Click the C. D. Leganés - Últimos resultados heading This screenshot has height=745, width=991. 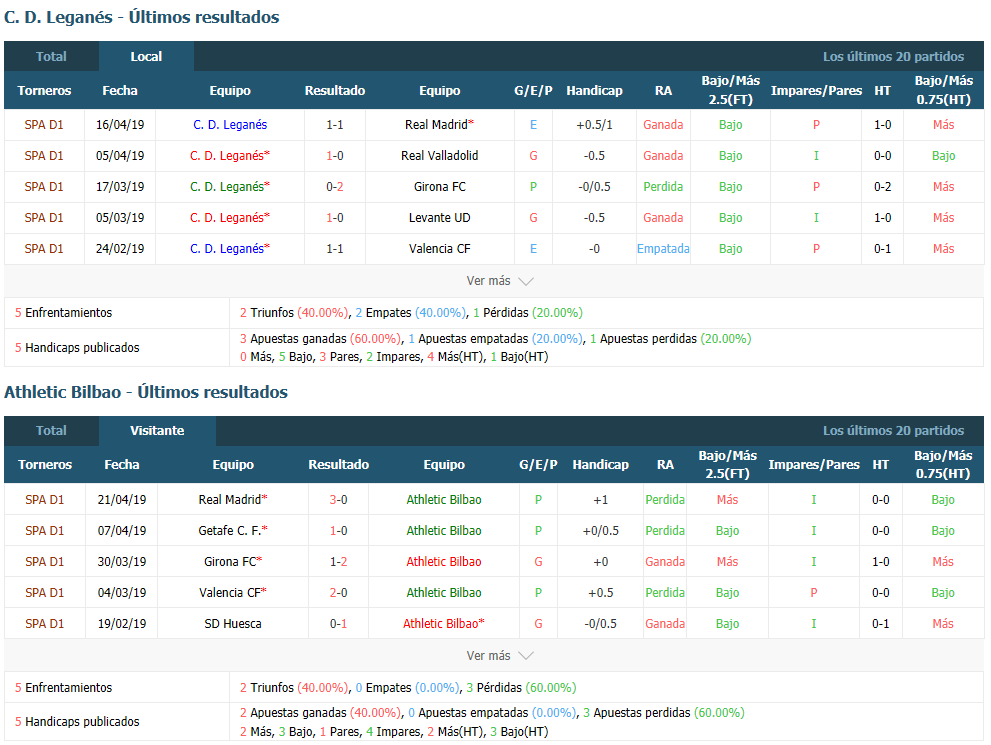click(142, 16)
